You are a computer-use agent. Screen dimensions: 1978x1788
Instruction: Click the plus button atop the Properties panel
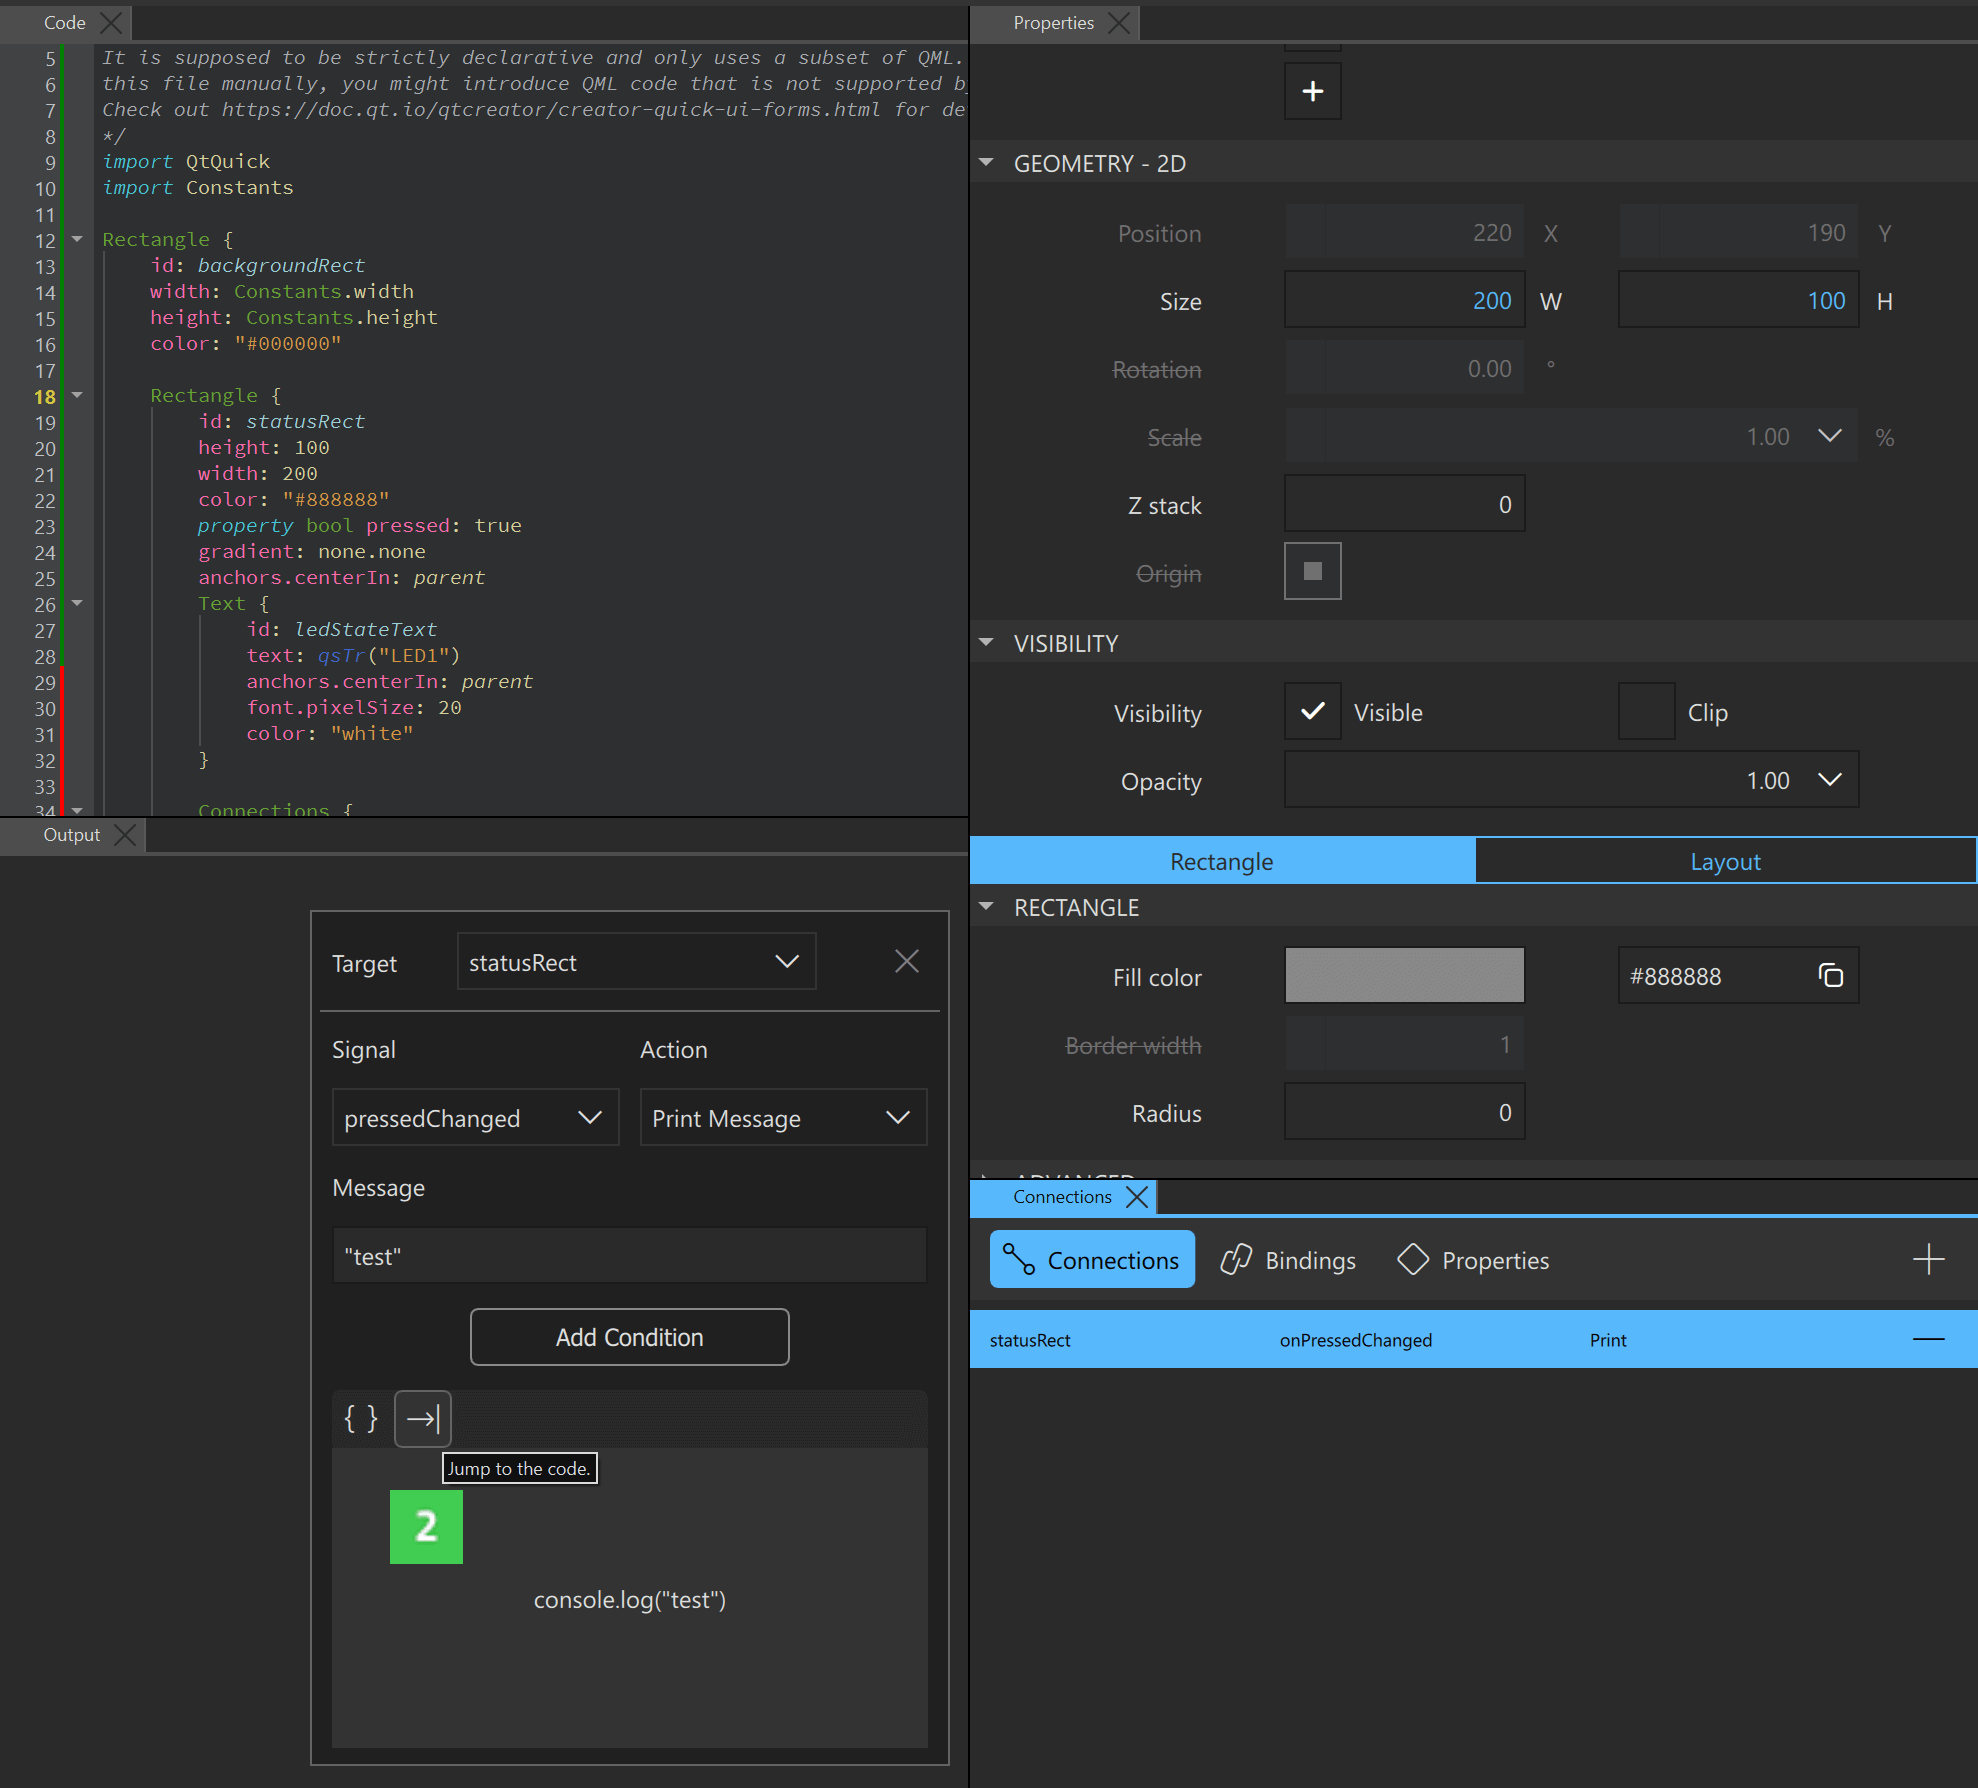click(1312, 91)
